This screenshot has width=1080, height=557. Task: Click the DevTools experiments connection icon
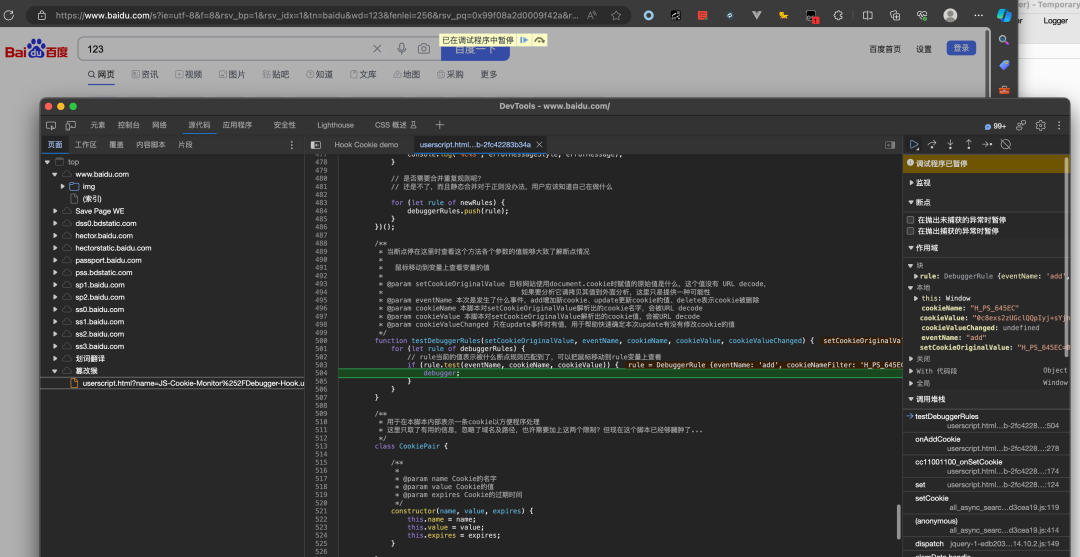(x=1021, y=125)
